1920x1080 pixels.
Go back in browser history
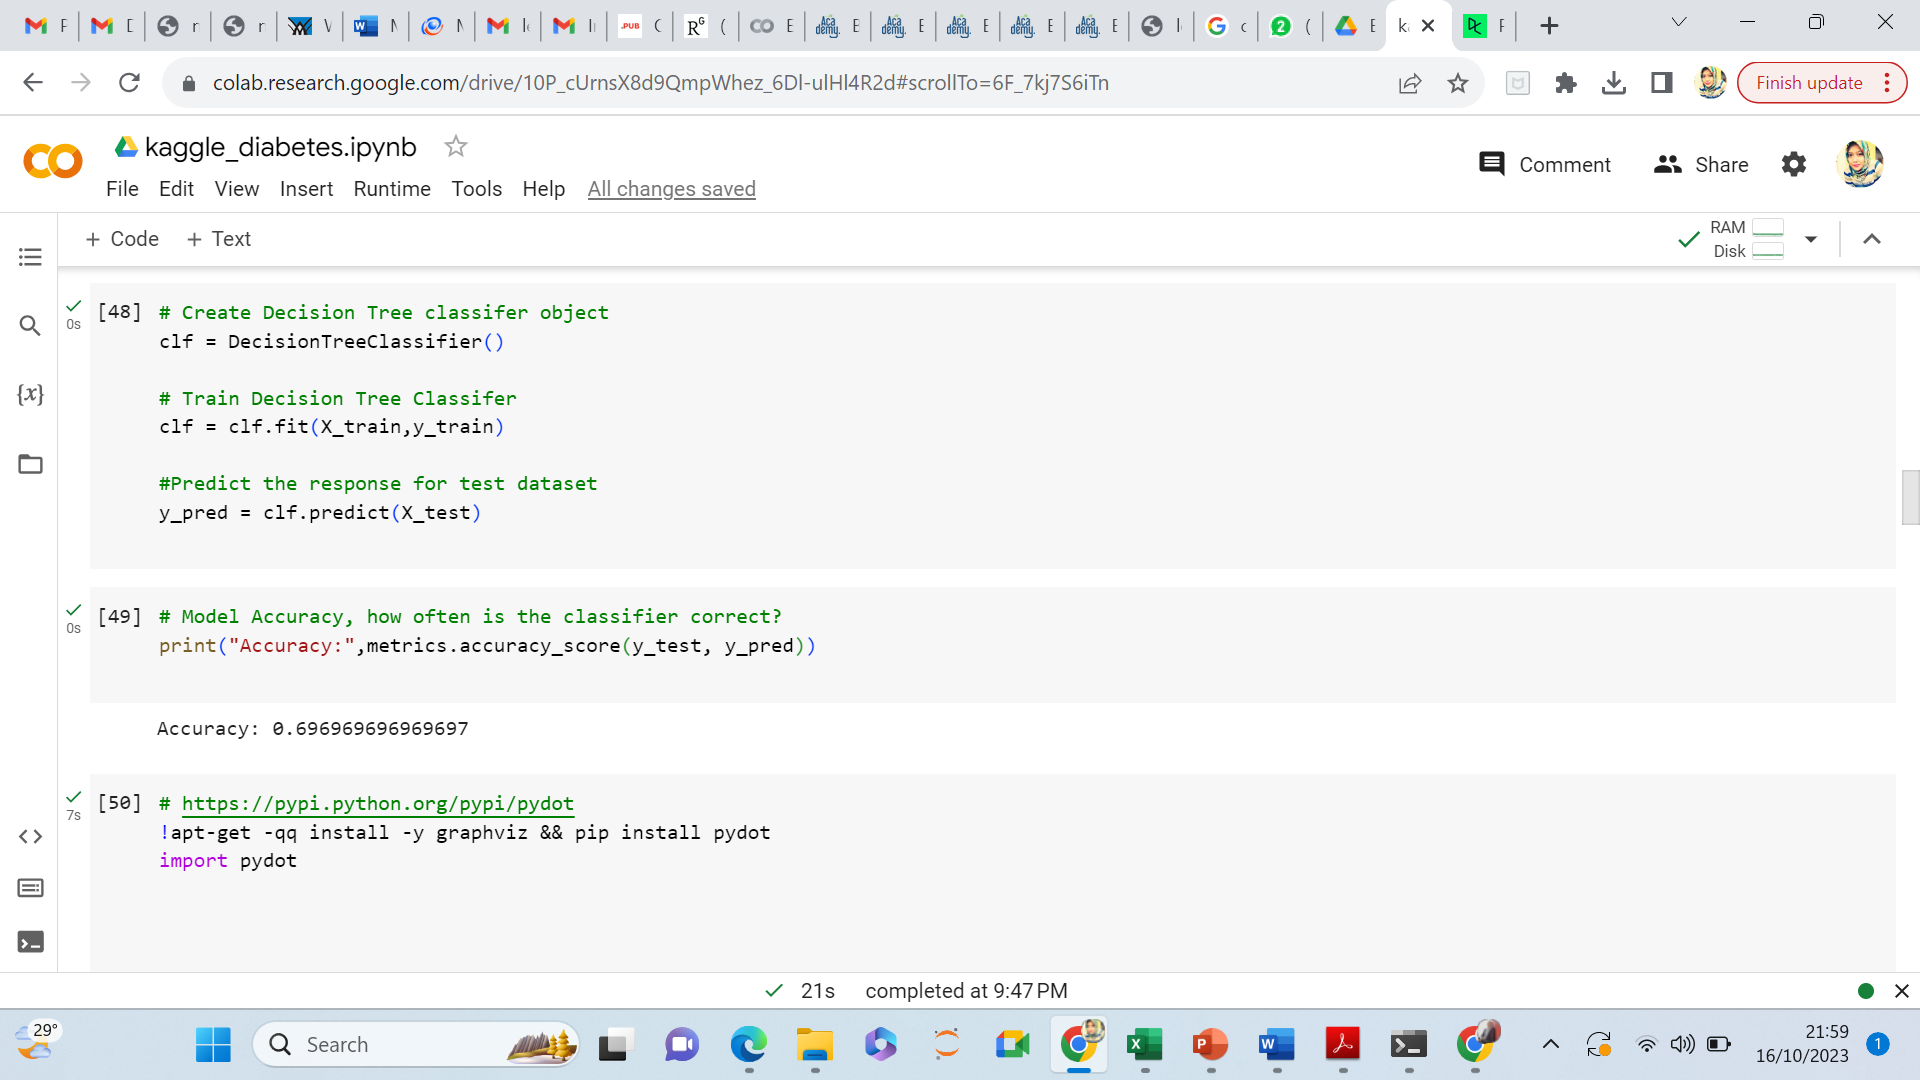[33, 83]
